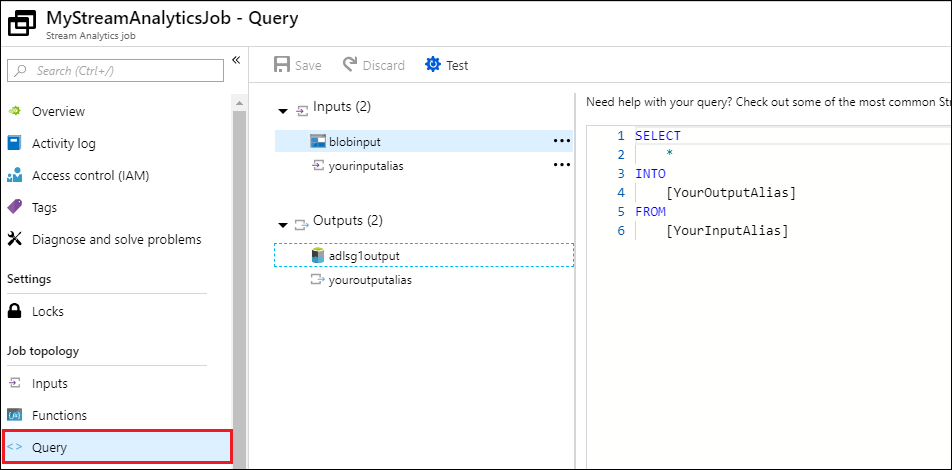Open Locks under Settings

(x=48, y=312)
